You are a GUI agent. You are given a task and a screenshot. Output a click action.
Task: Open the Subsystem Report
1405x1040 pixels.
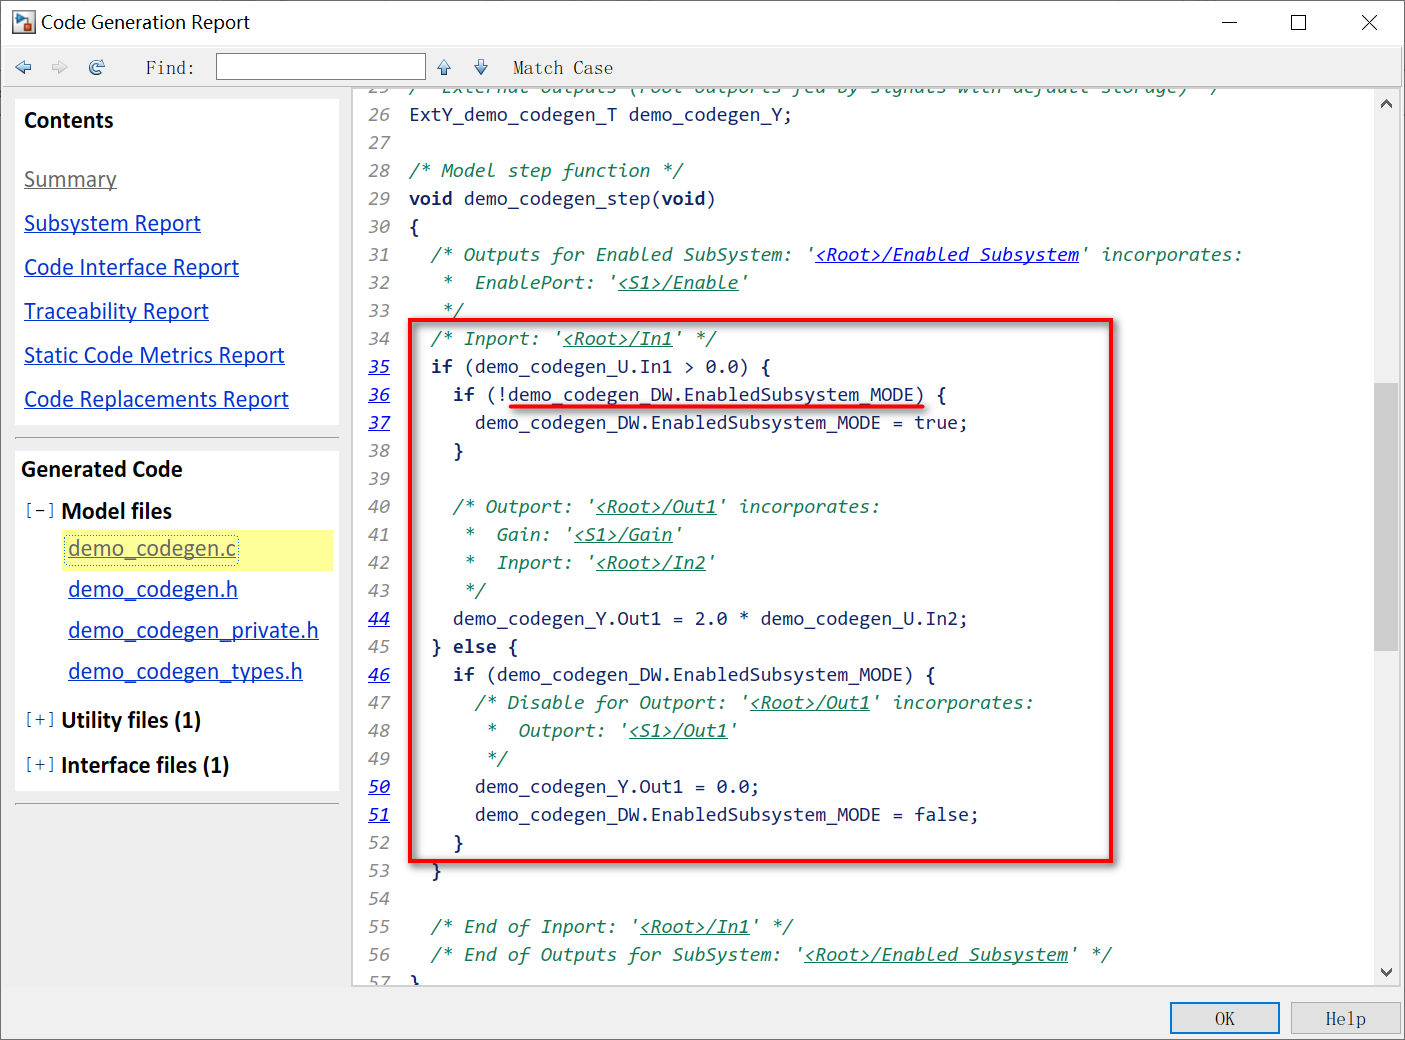click(112, 223)
